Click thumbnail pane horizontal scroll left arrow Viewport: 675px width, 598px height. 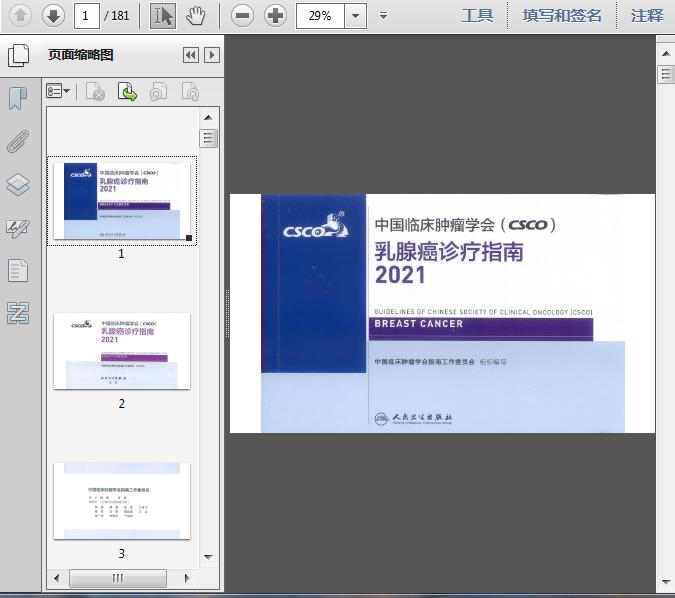click(56, 578)
